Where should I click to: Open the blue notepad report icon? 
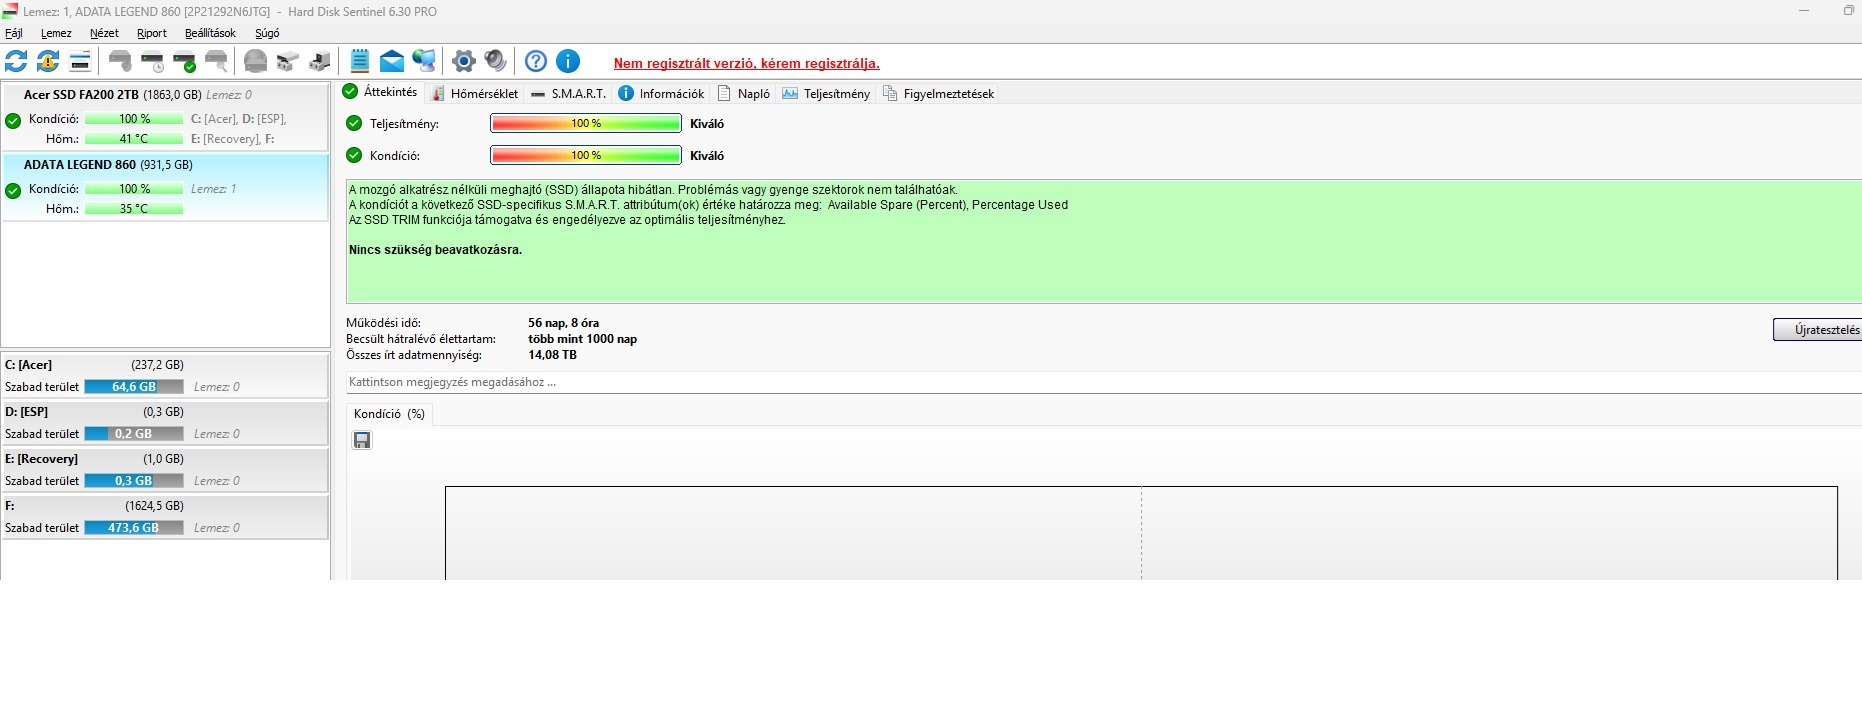tap(360, 61)
